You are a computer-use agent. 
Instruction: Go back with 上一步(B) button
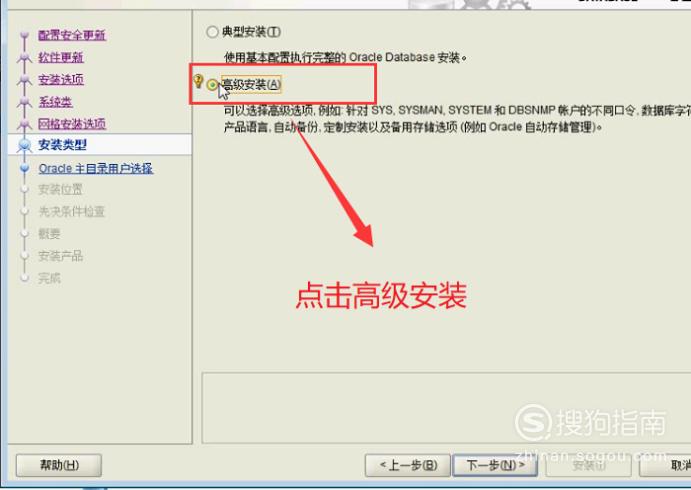pyautogui.click(x=408, y=465)
